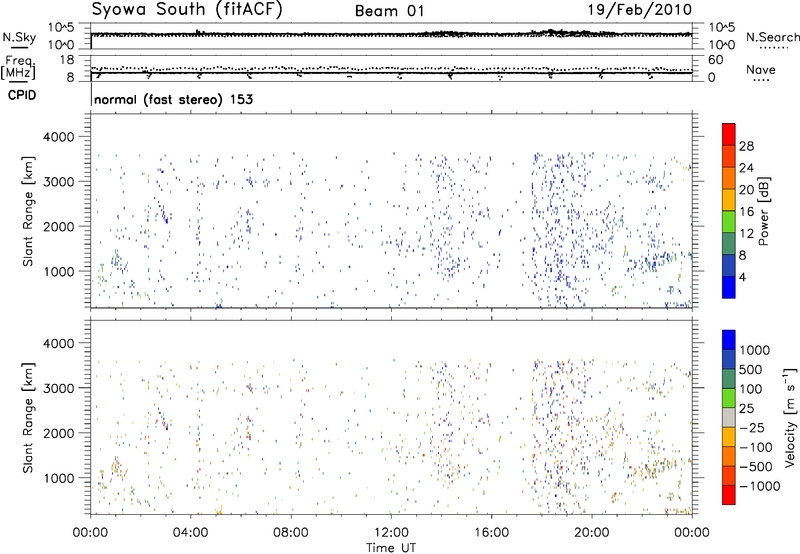Image resolution: width=800 pixels, height=554 pixels.
Task: Click the light green 25–100 Velocity colorbar segment
Action: [x=729, y=398]
